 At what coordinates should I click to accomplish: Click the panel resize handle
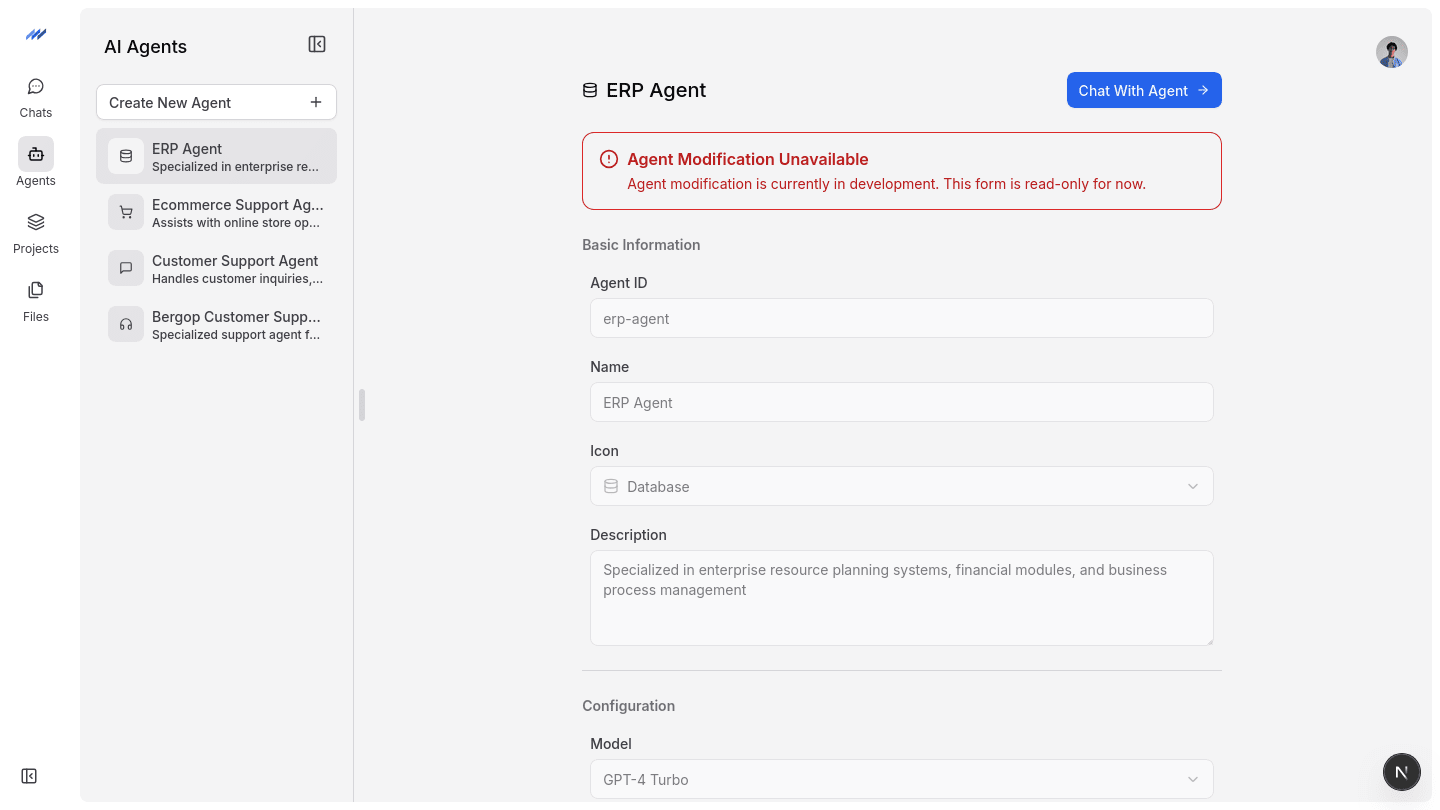362,405
